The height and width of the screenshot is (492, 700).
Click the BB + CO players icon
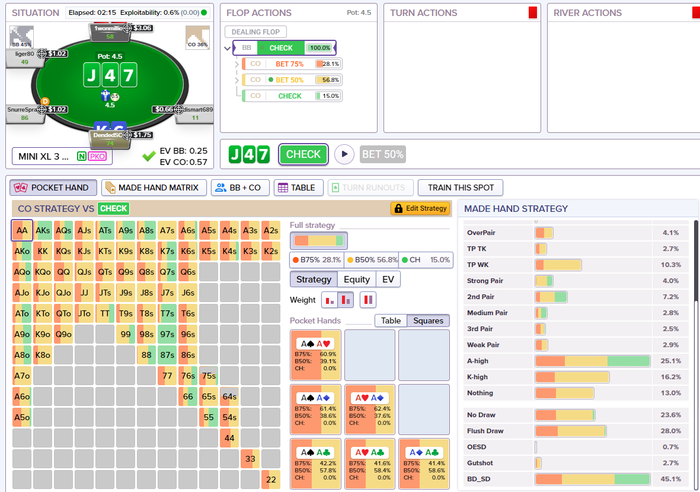pos(221,188)
